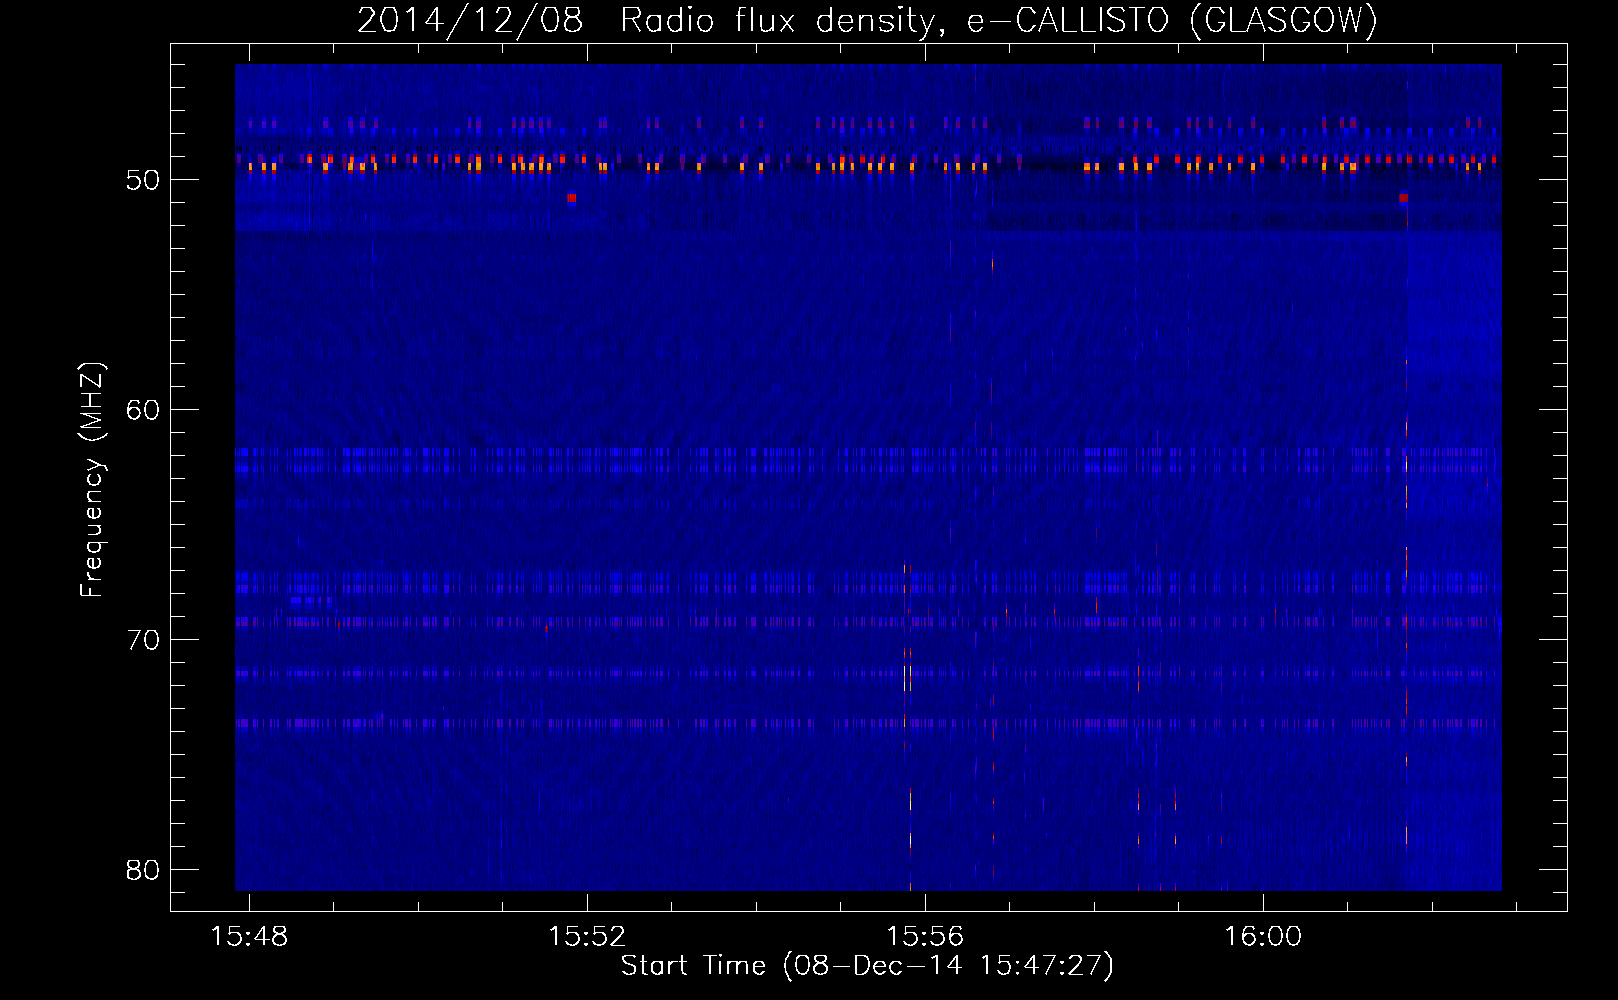Click the 15:52 time tick label

click(587, 936)
